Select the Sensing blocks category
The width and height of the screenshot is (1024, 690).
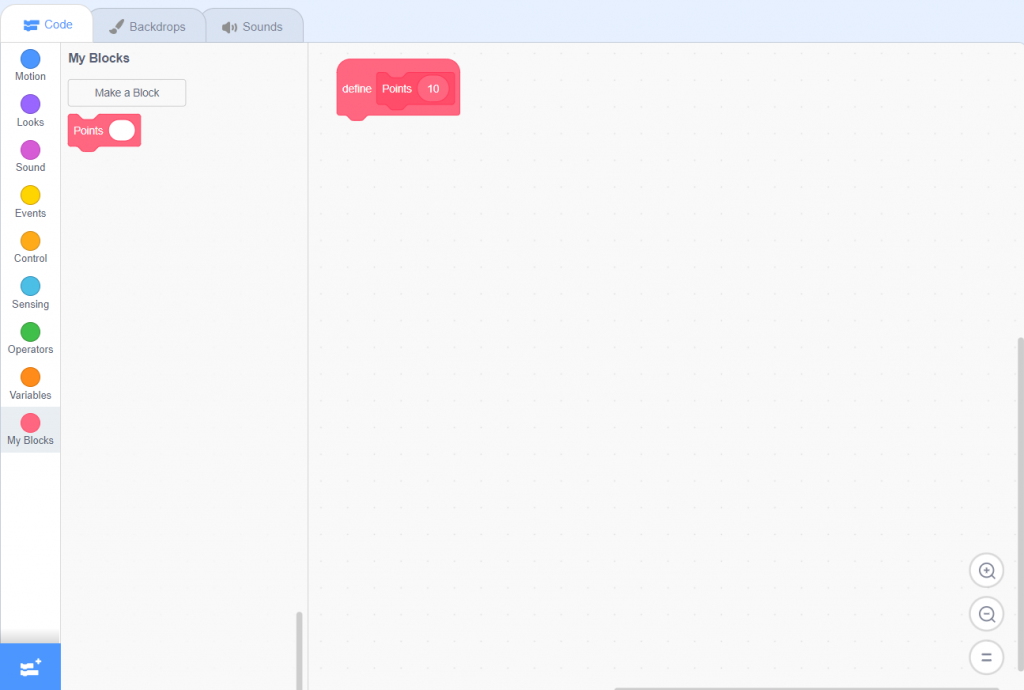coord(30,293)
